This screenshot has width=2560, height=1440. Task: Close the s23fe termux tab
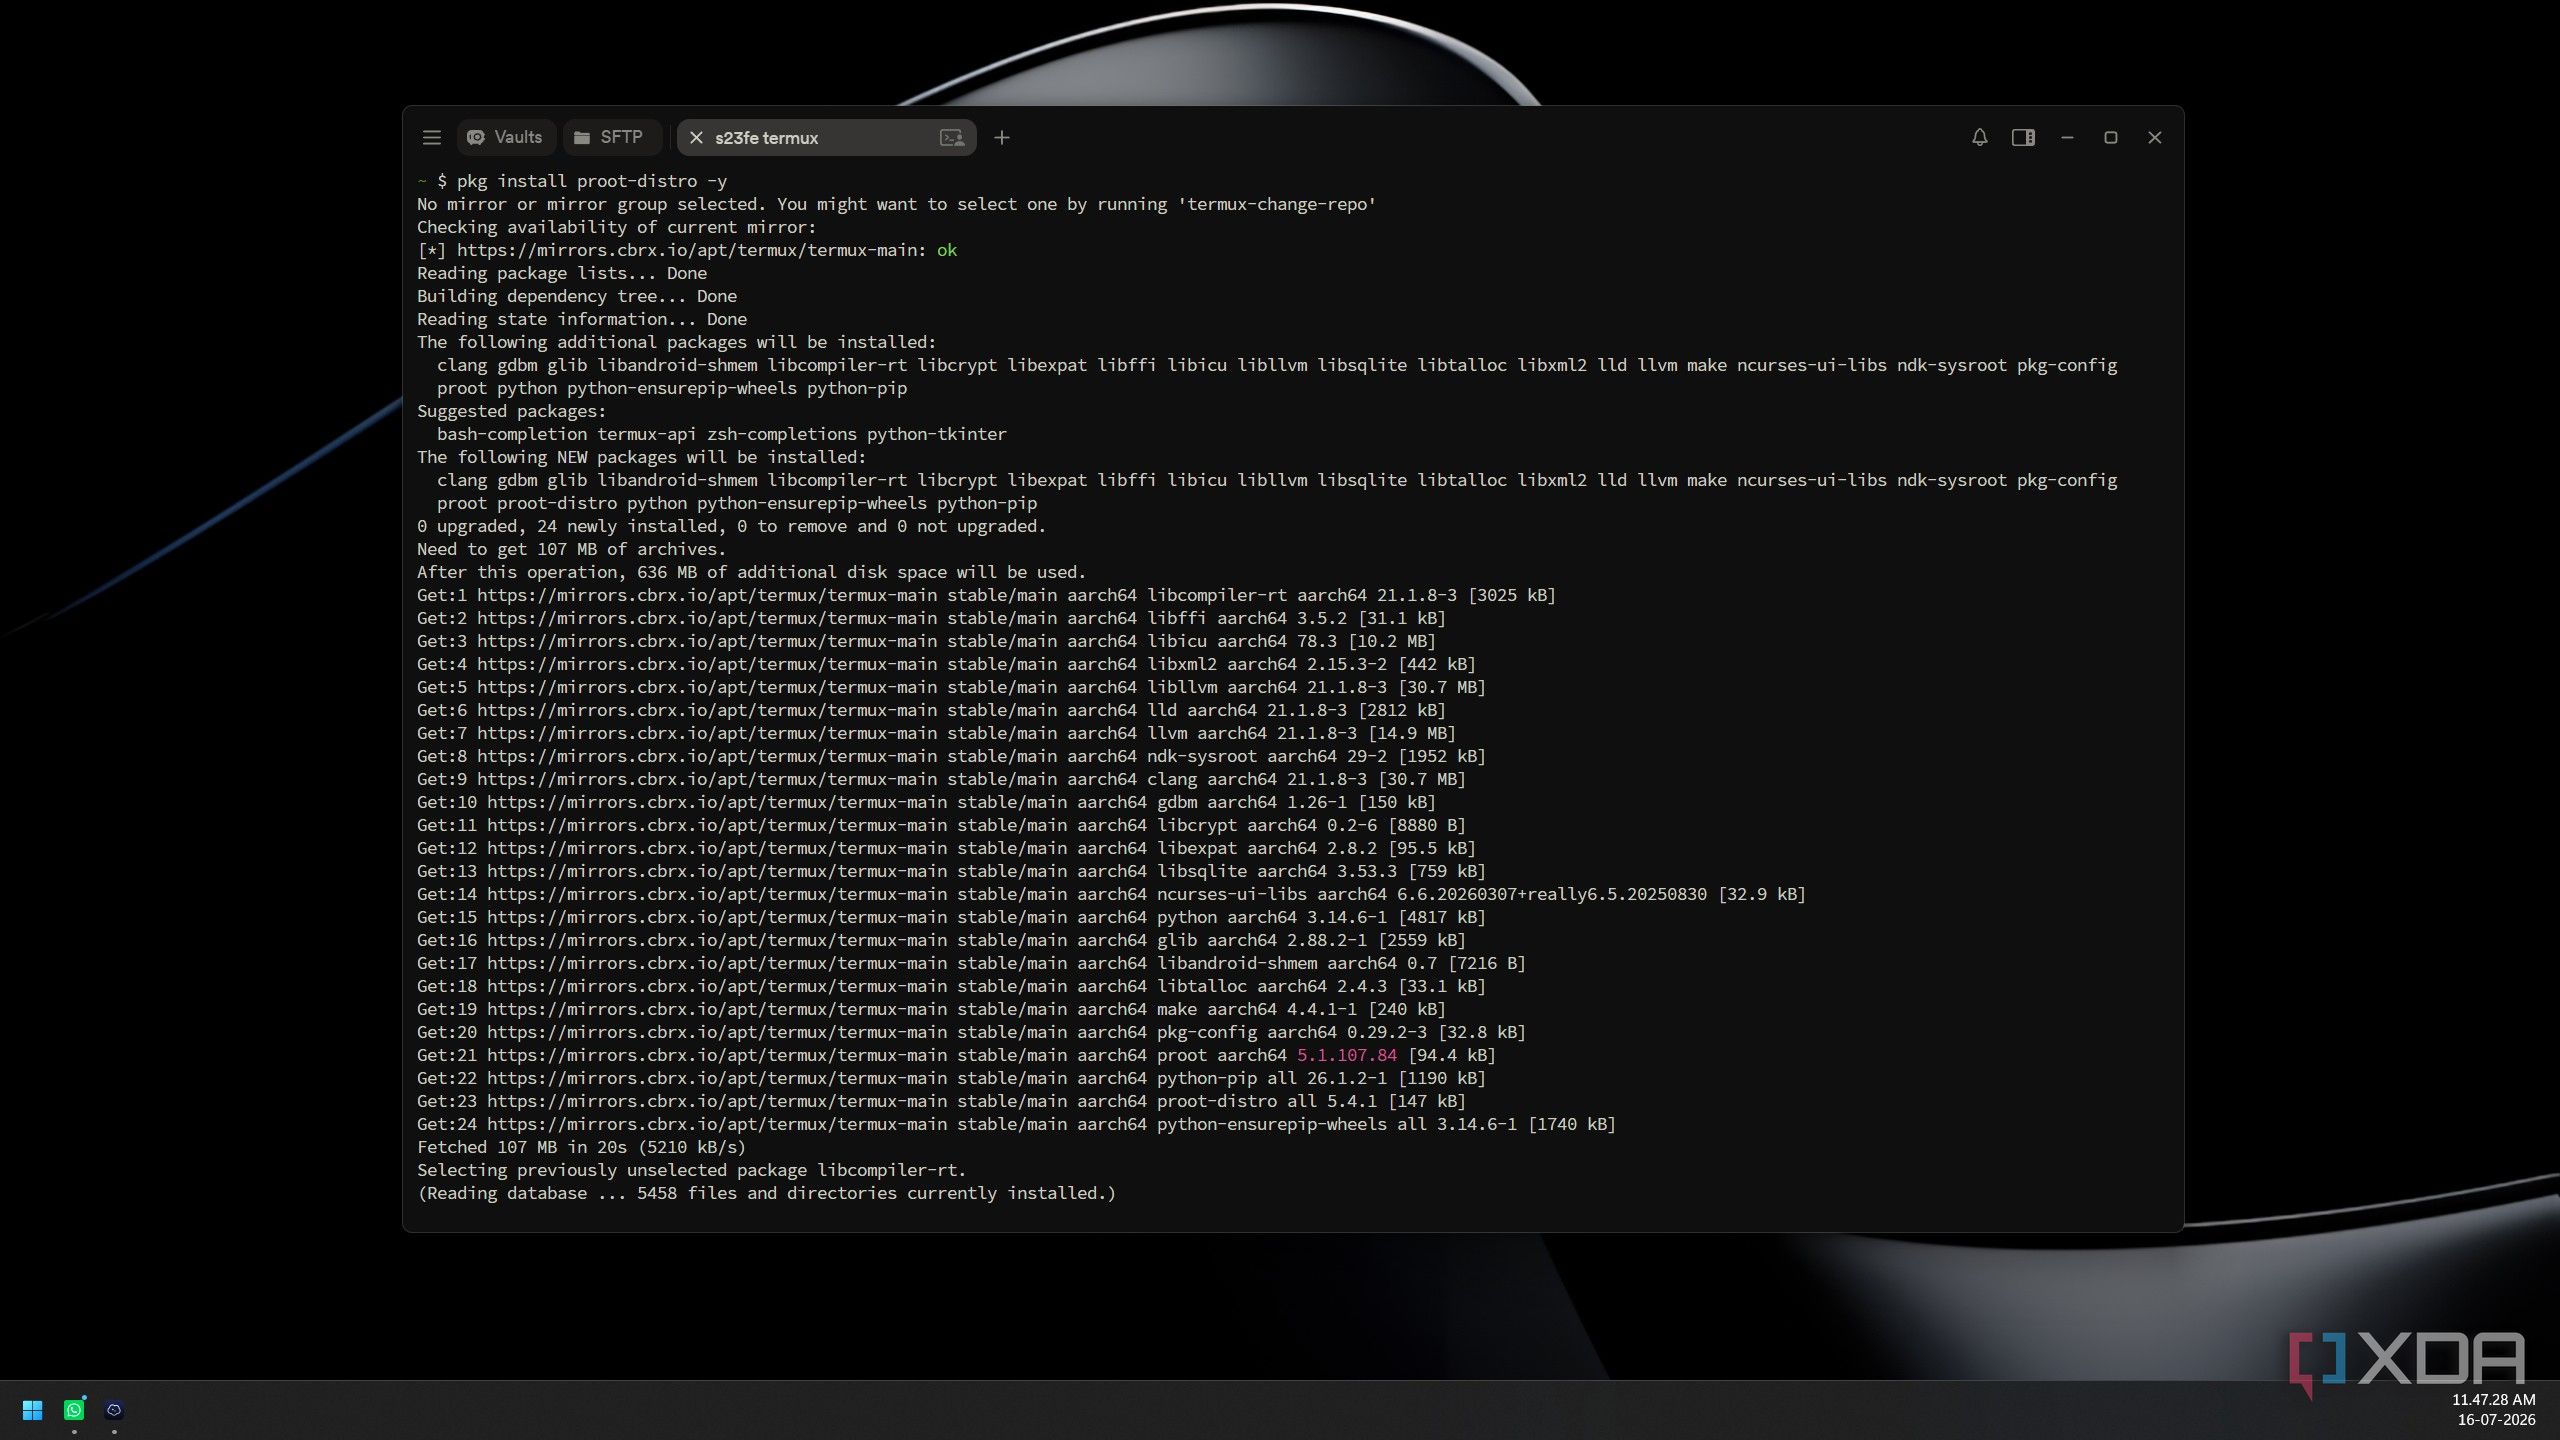coord(696,138)
